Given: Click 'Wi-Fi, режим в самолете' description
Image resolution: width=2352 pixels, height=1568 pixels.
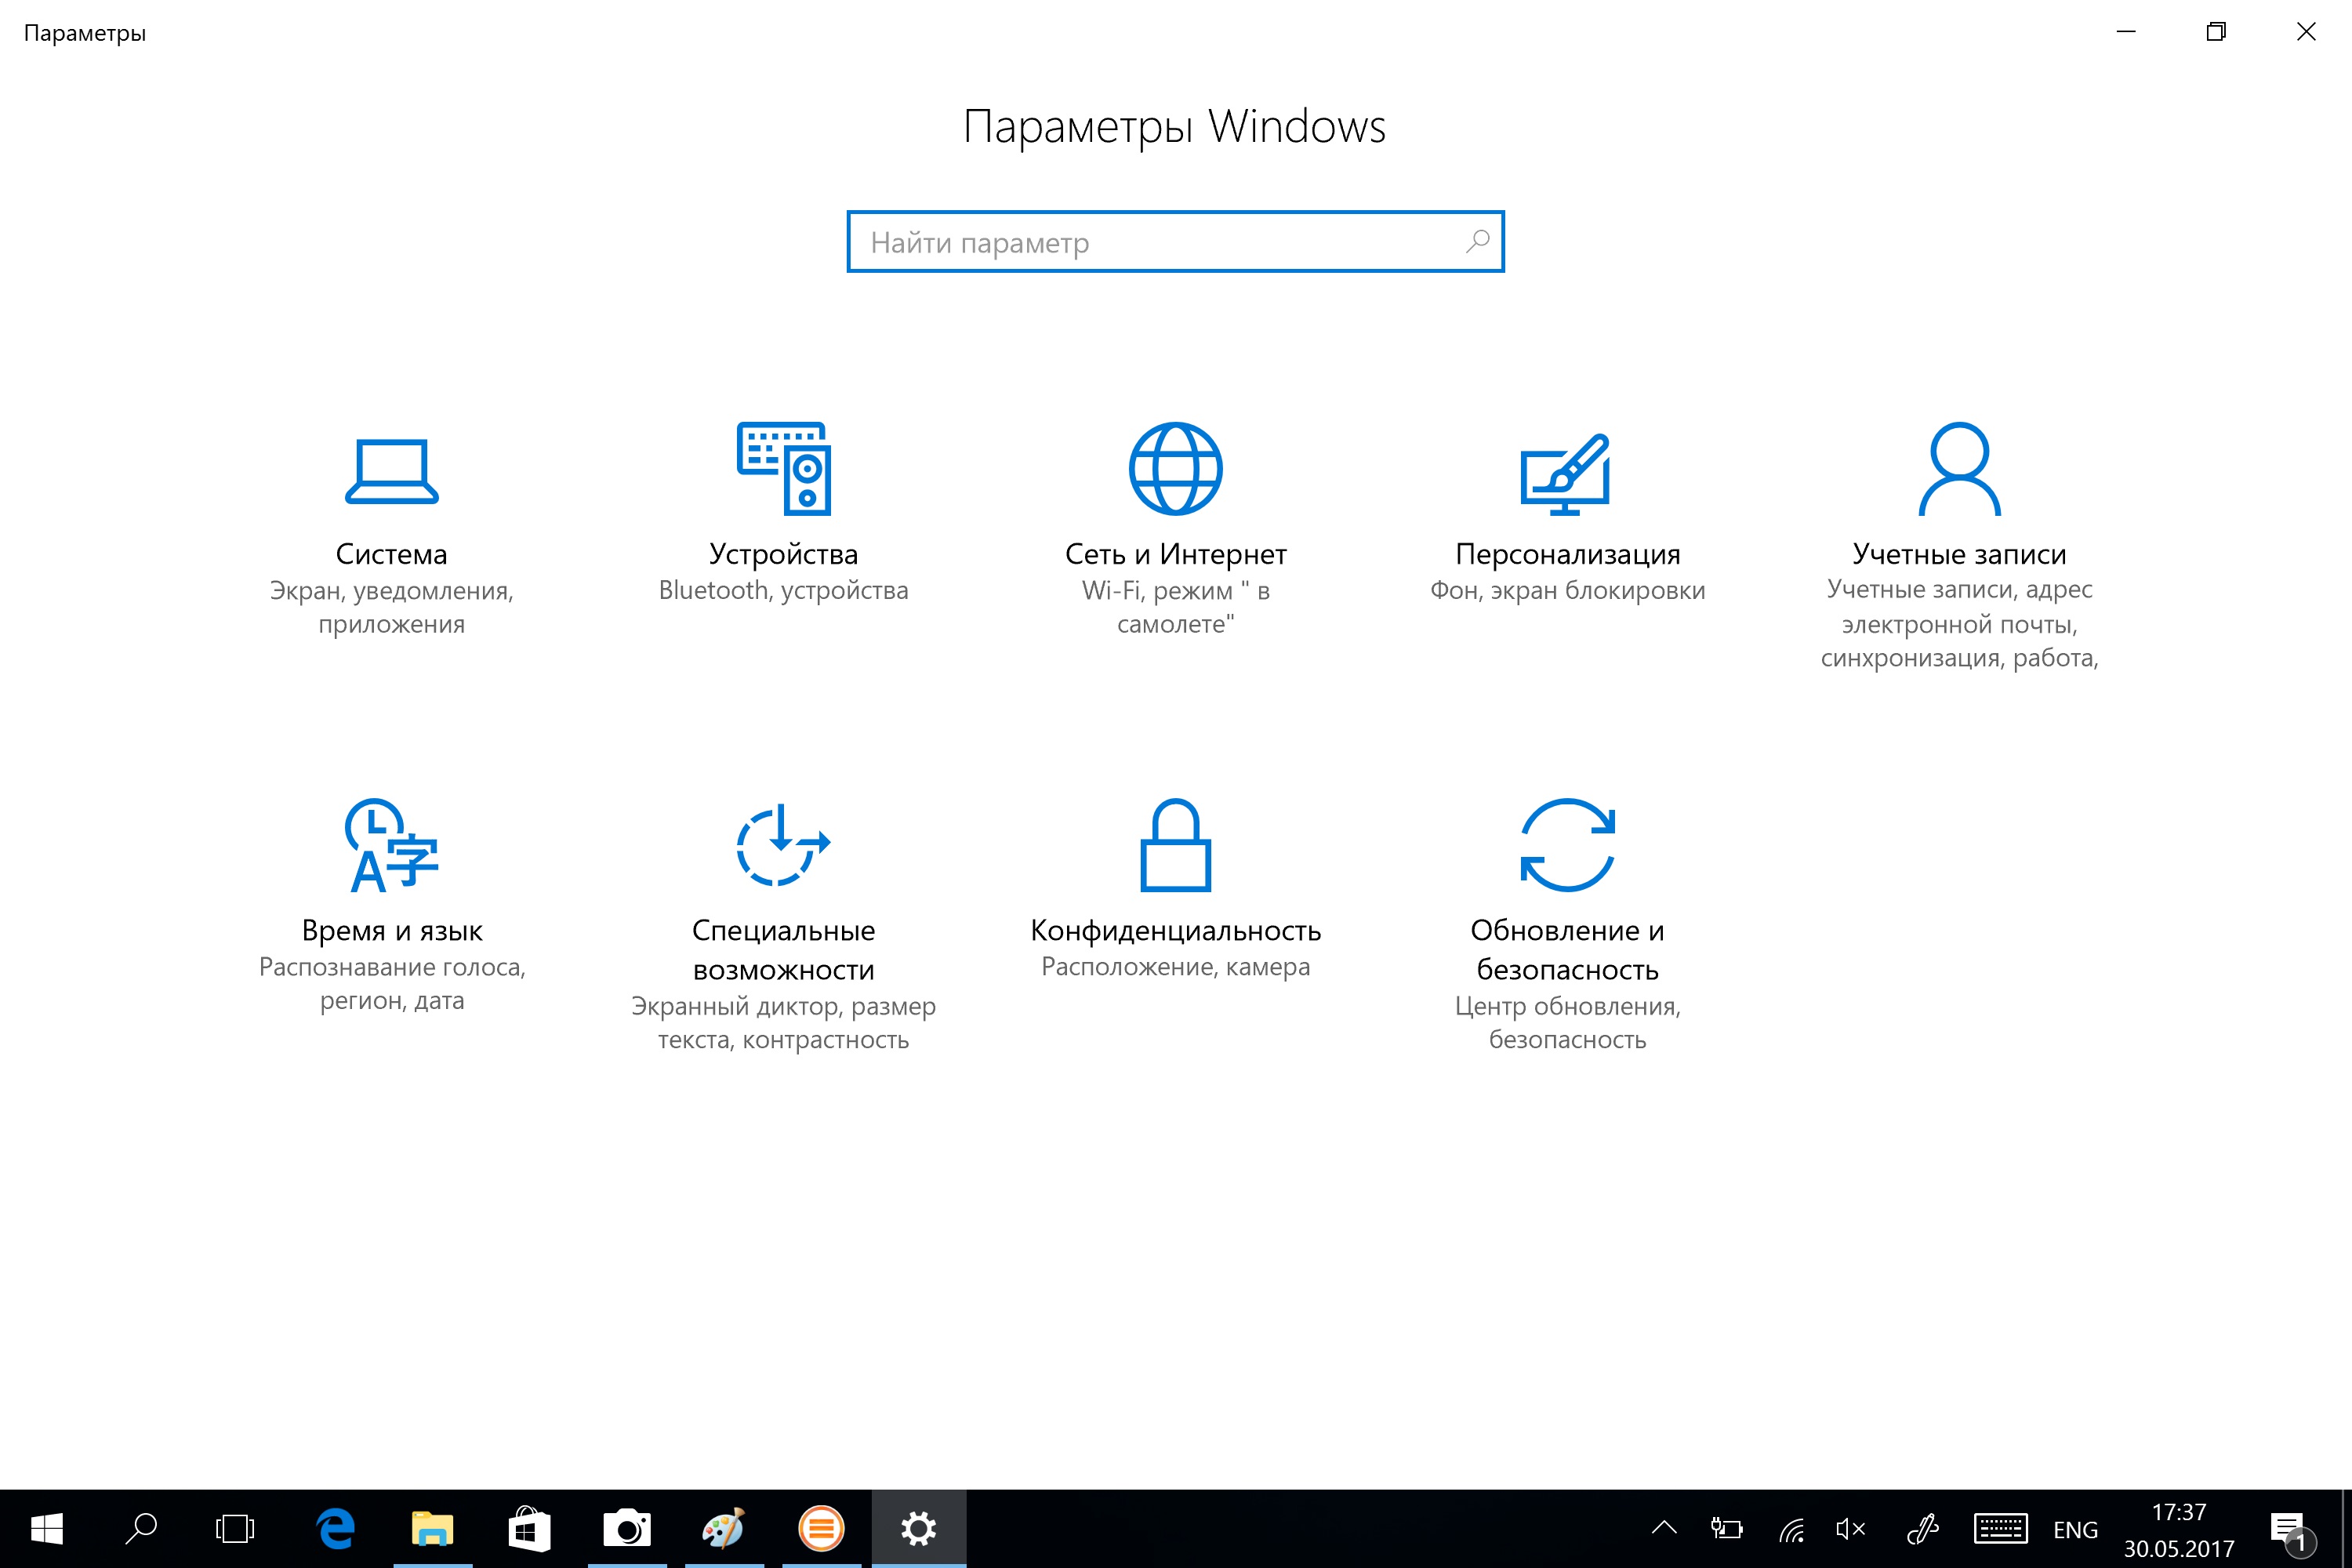Looking at the screenshot, I should tap(1175, 607).
